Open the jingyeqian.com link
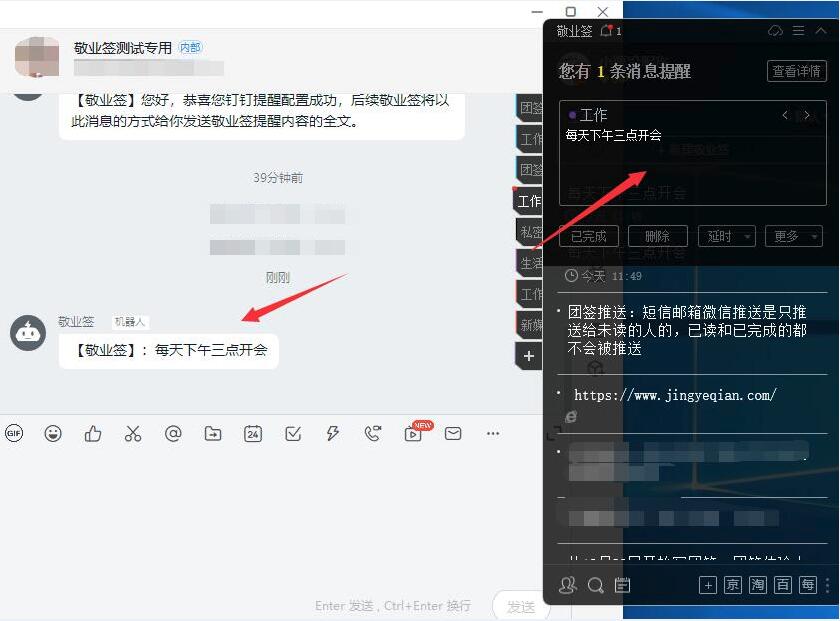840x621 pixels. point(663,395)
